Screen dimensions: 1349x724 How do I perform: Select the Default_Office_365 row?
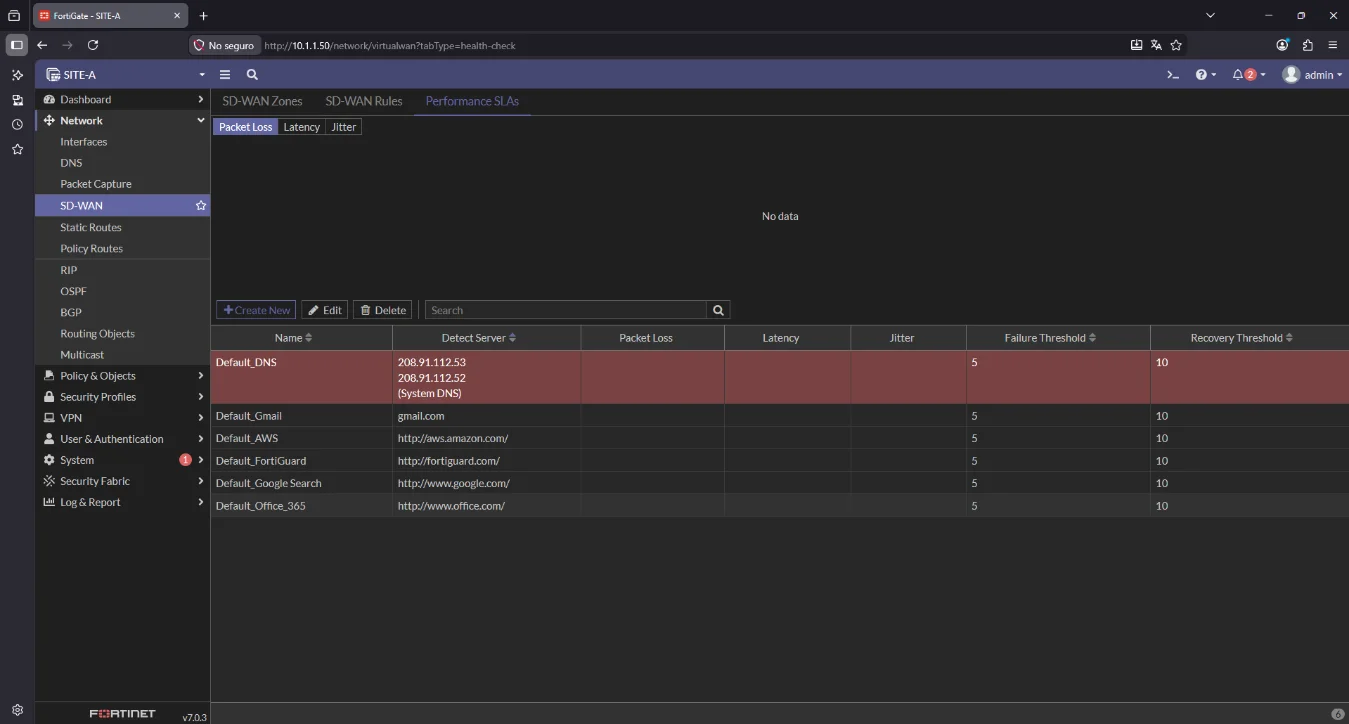click(780, 506)
